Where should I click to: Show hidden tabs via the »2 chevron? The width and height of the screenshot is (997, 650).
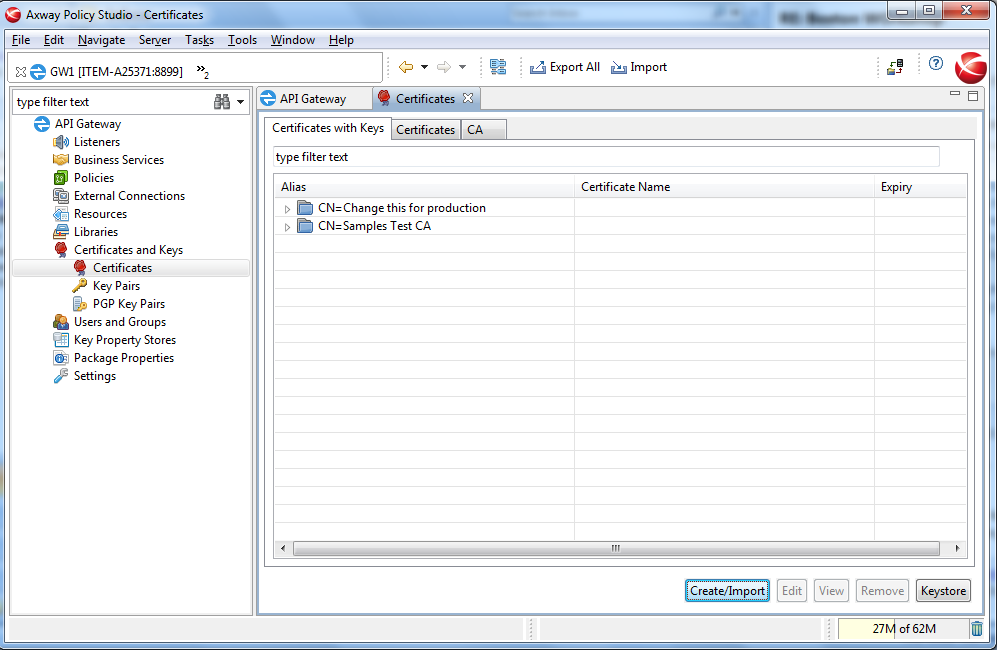pyautogui.click(x=202, y=71)
